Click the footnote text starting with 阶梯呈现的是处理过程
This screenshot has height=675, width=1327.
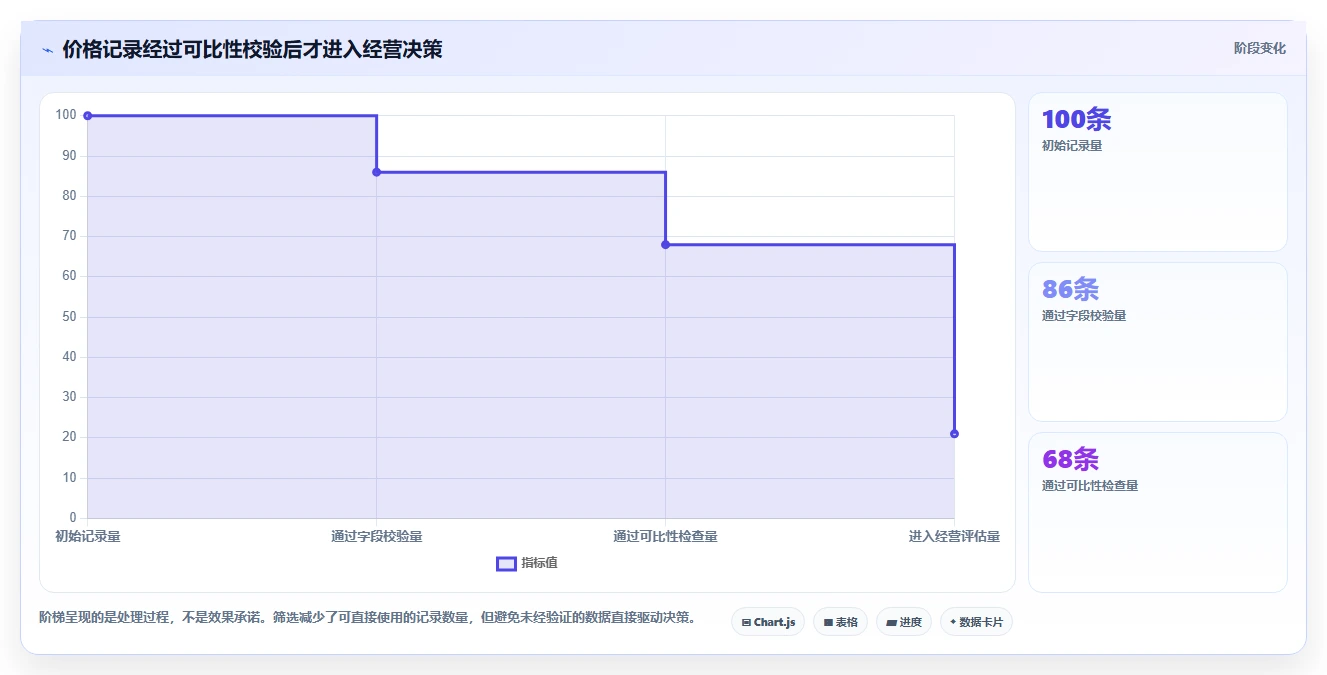pyautogui.click(x=367, y=617)
